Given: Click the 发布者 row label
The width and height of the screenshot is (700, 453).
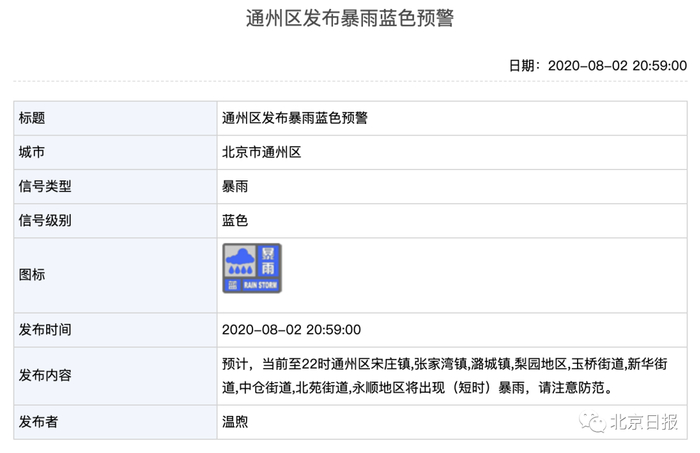Looking at the screenshot, I should point(38,422).
